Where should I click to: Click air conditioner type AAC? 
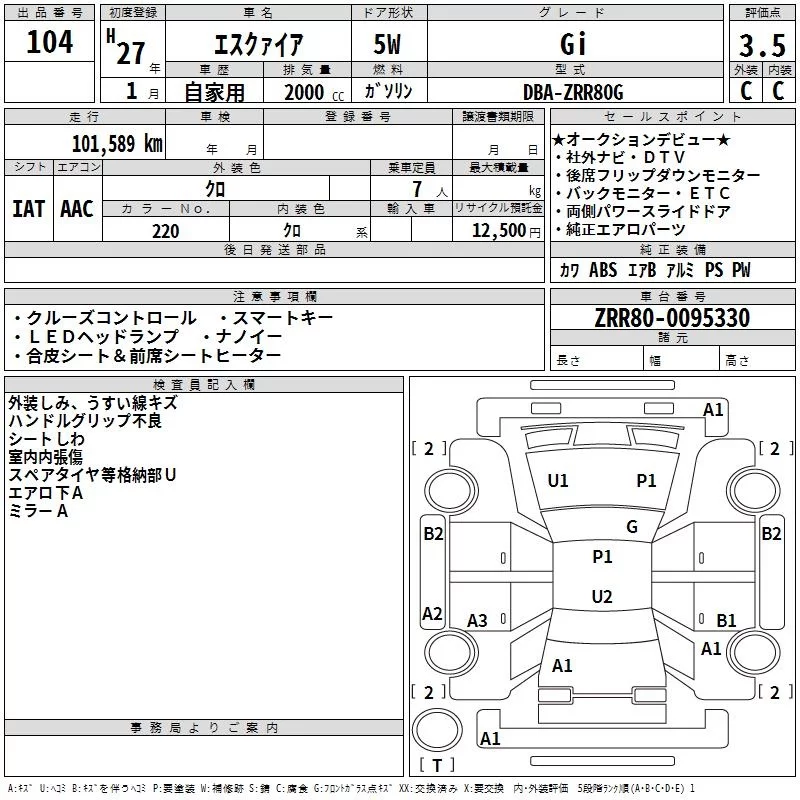point(77,209)
